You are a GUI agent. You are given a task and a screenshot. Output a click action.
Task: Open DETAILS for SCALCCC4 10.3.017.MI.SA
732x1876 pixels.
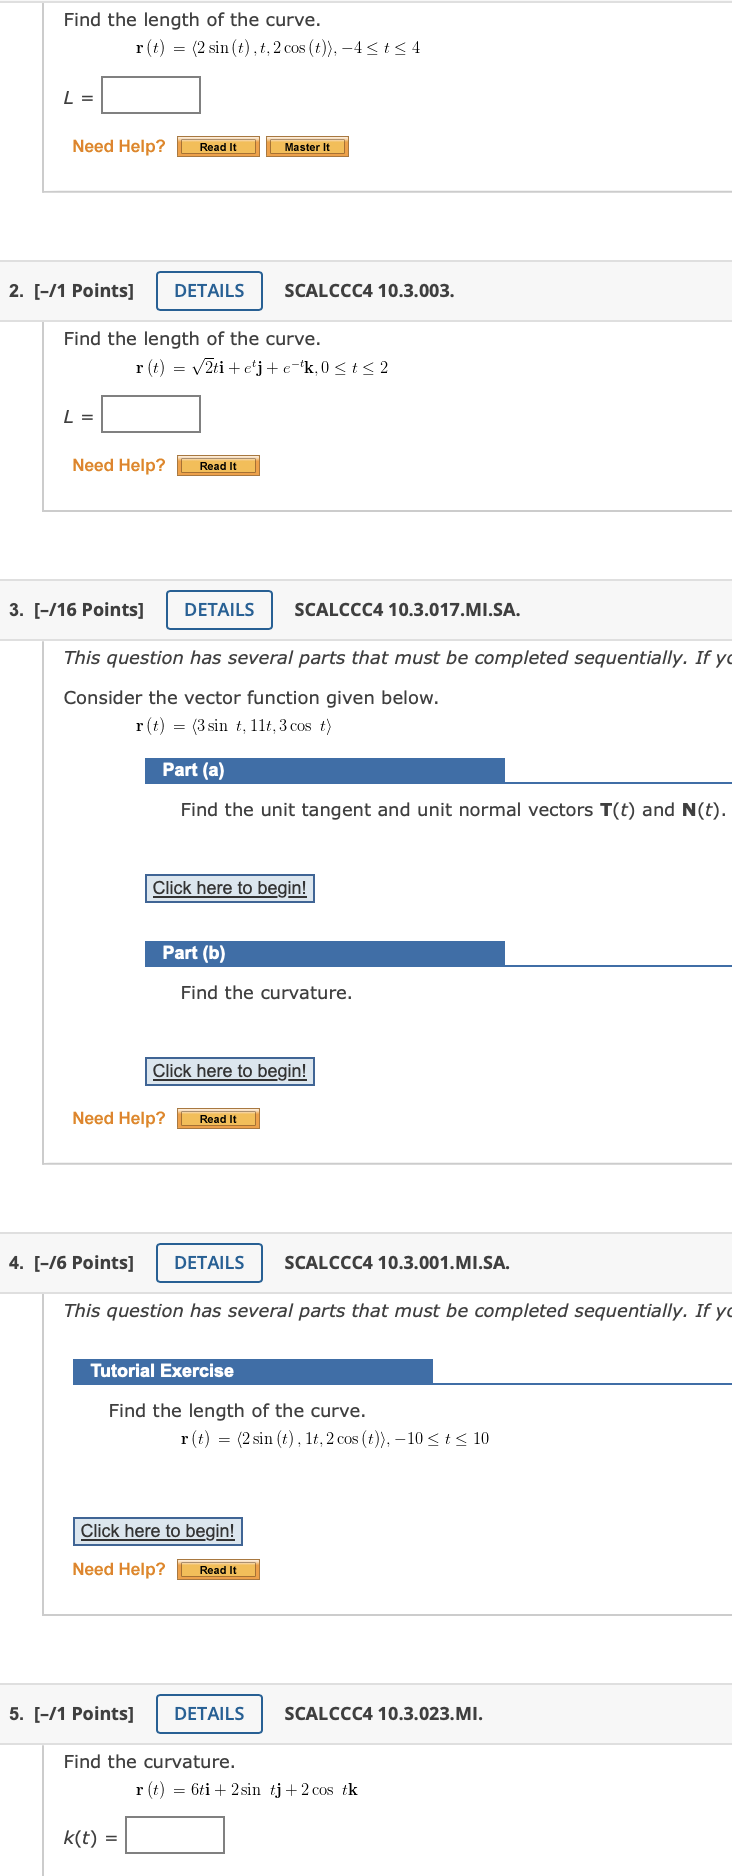click(x=219, y=609)
